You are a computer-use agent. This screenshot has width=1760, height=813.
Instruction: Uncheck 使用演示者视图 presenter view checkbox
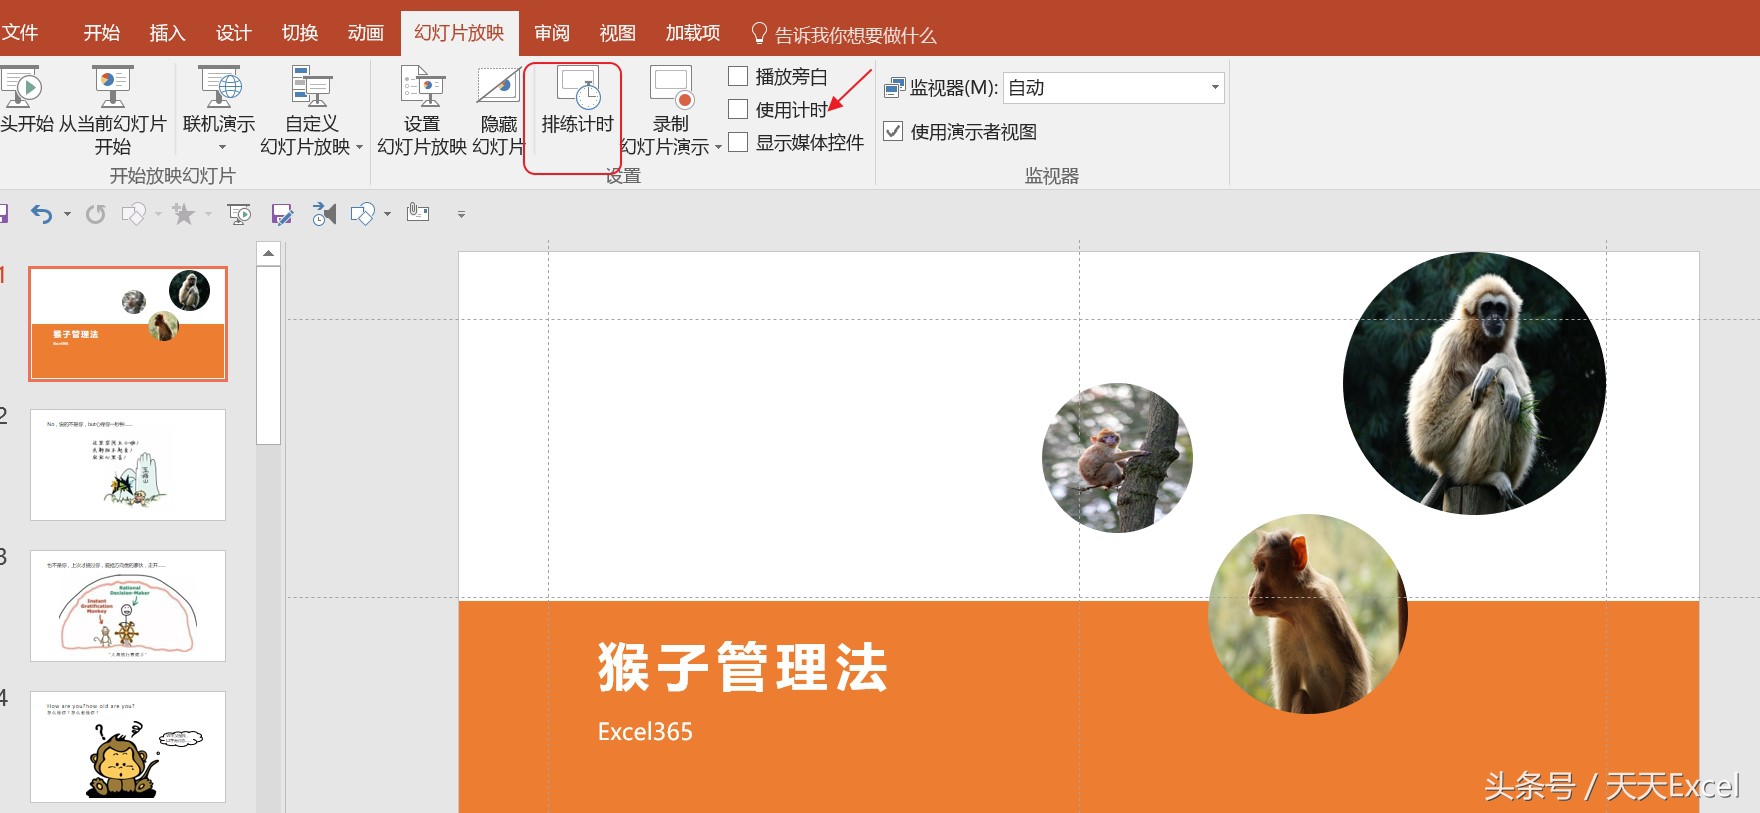893,131
